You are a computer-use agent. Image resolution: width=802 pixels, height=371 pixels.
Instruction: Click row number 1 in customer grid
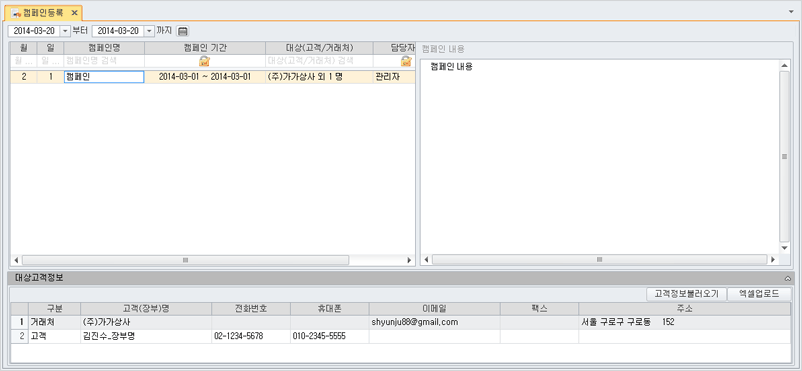pyautogui.click(x=19, y=322)
